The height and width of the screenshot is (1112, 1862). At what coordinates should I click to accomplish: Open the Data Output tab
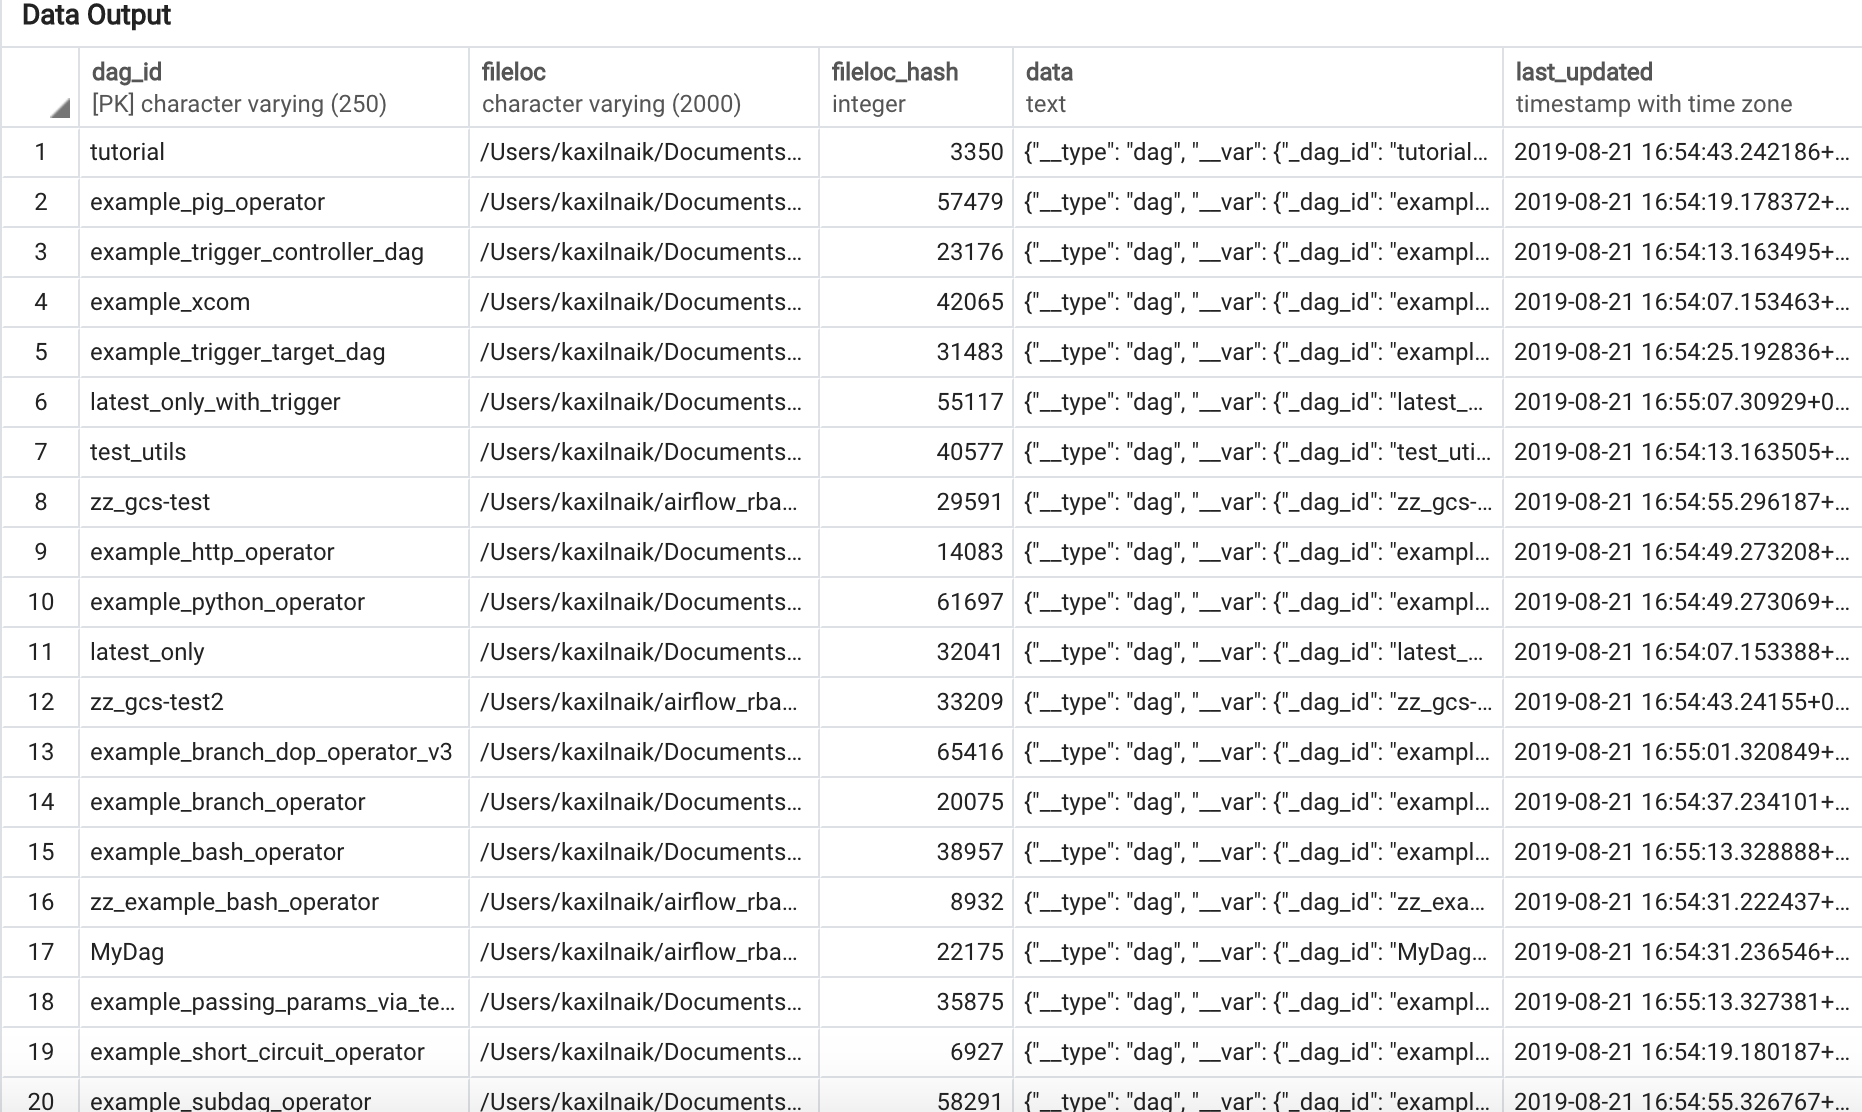[x=96, y=16]
